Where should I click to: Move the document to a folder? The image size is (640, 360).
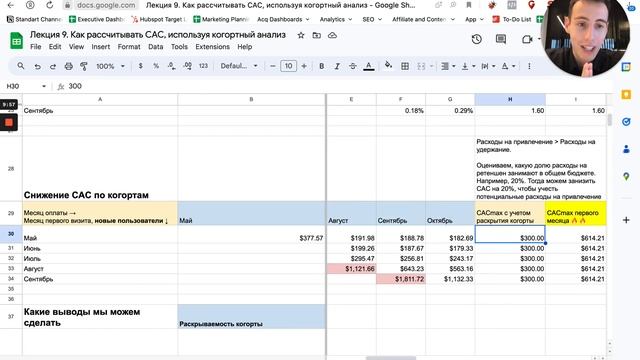316,35
